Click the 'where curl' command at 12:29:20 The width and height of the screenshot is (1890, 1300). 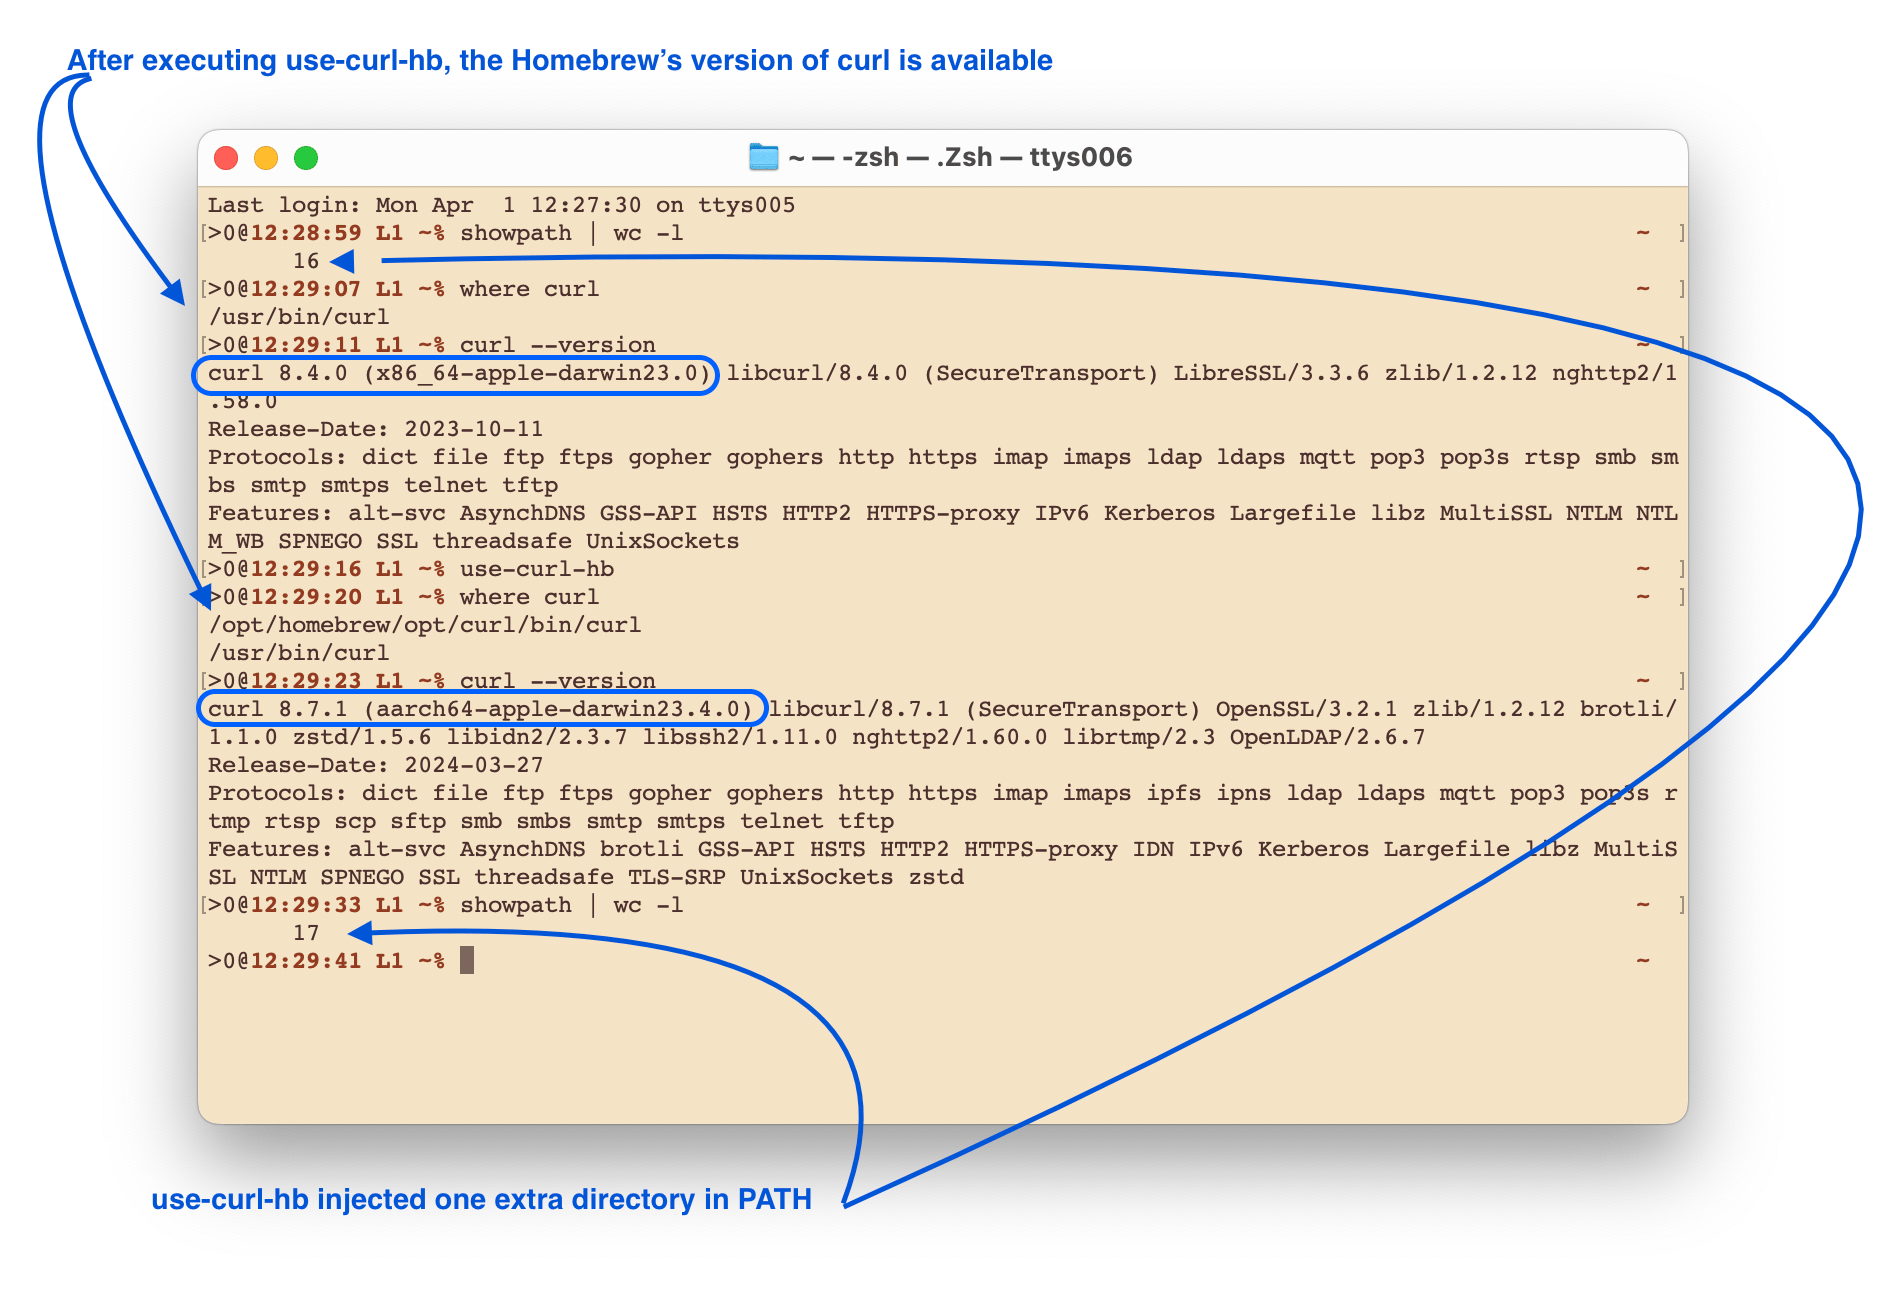529,597
